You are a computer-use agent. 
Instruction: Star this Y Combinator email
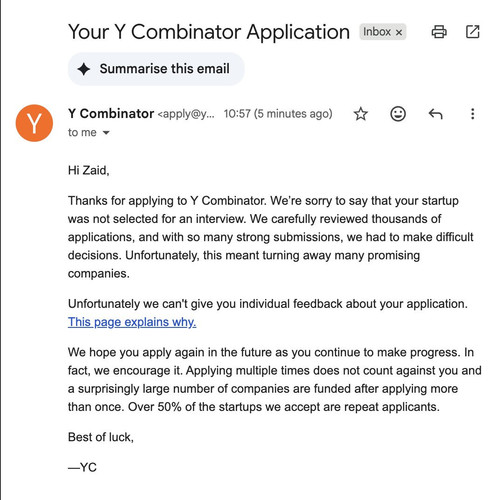coord(361,114)
